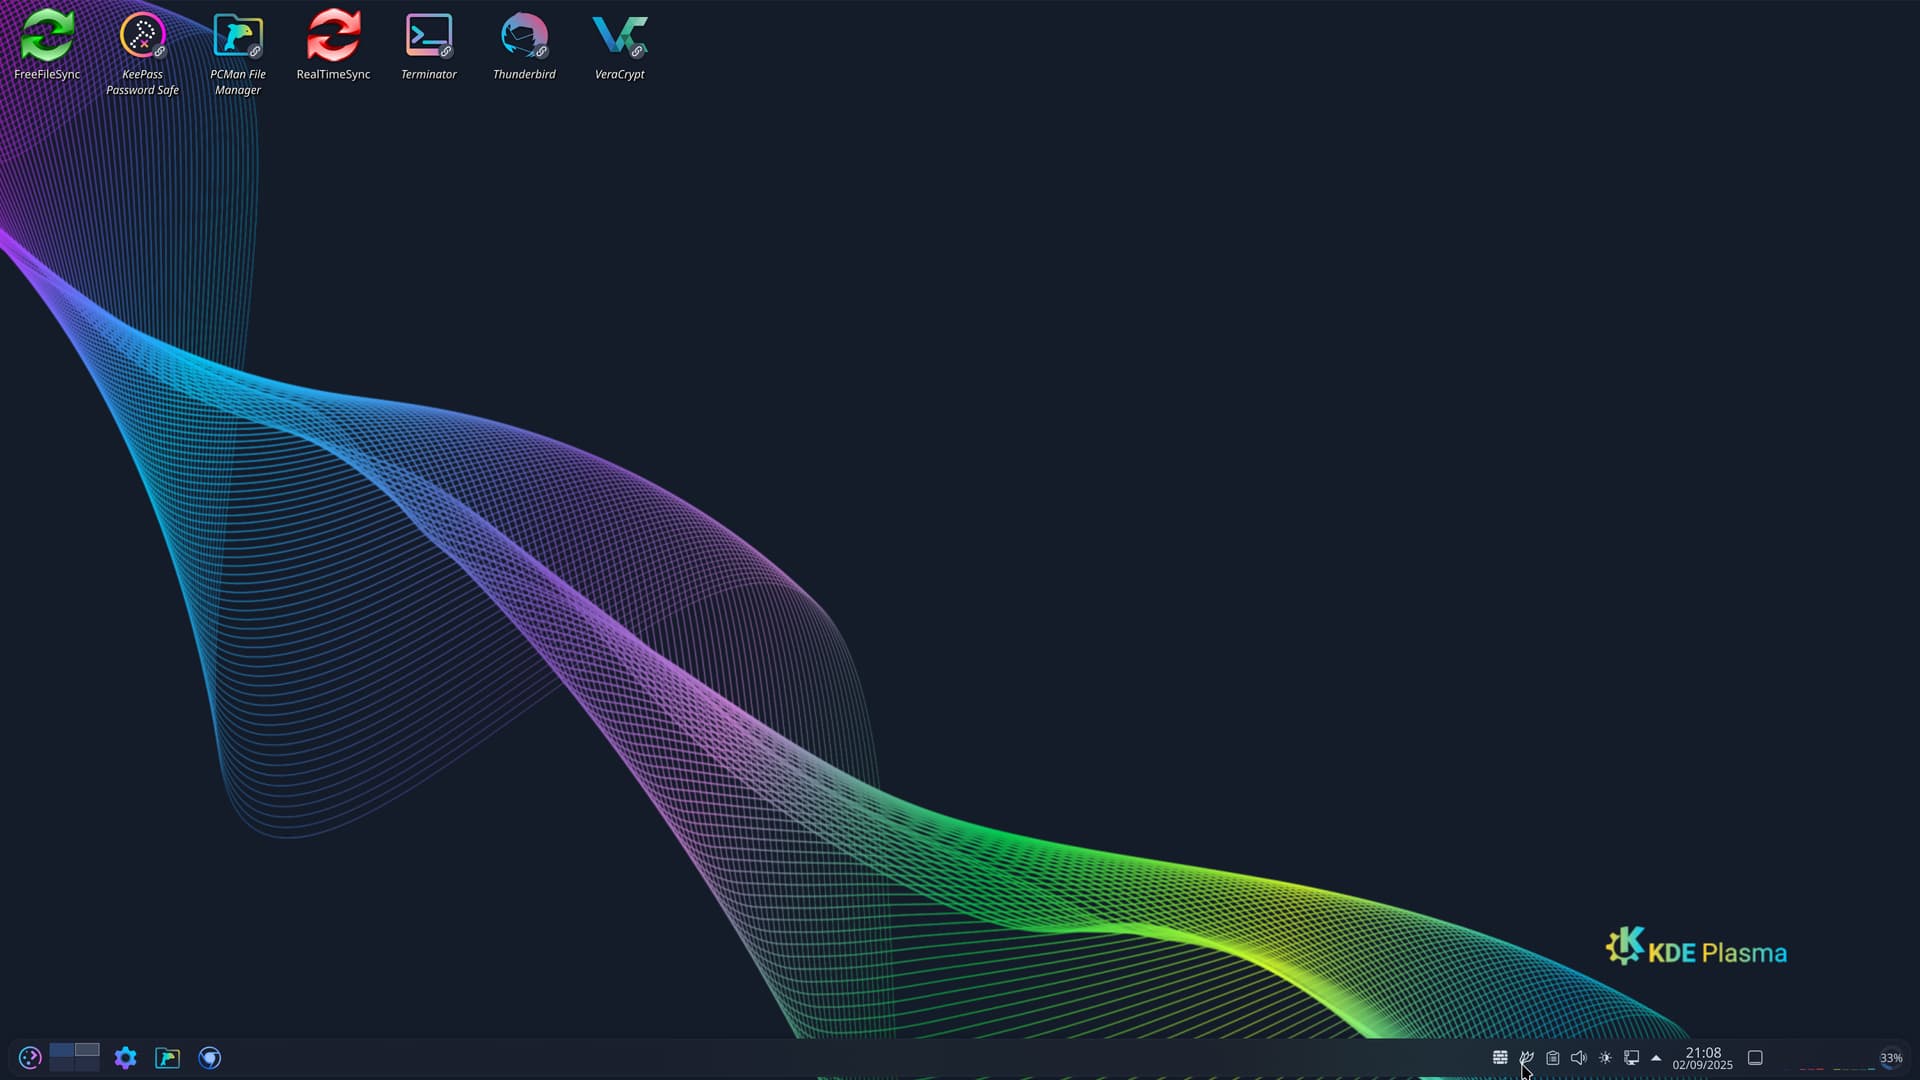
Task: Open Chromium browser from the taskbar
Action: (209, 1058)
